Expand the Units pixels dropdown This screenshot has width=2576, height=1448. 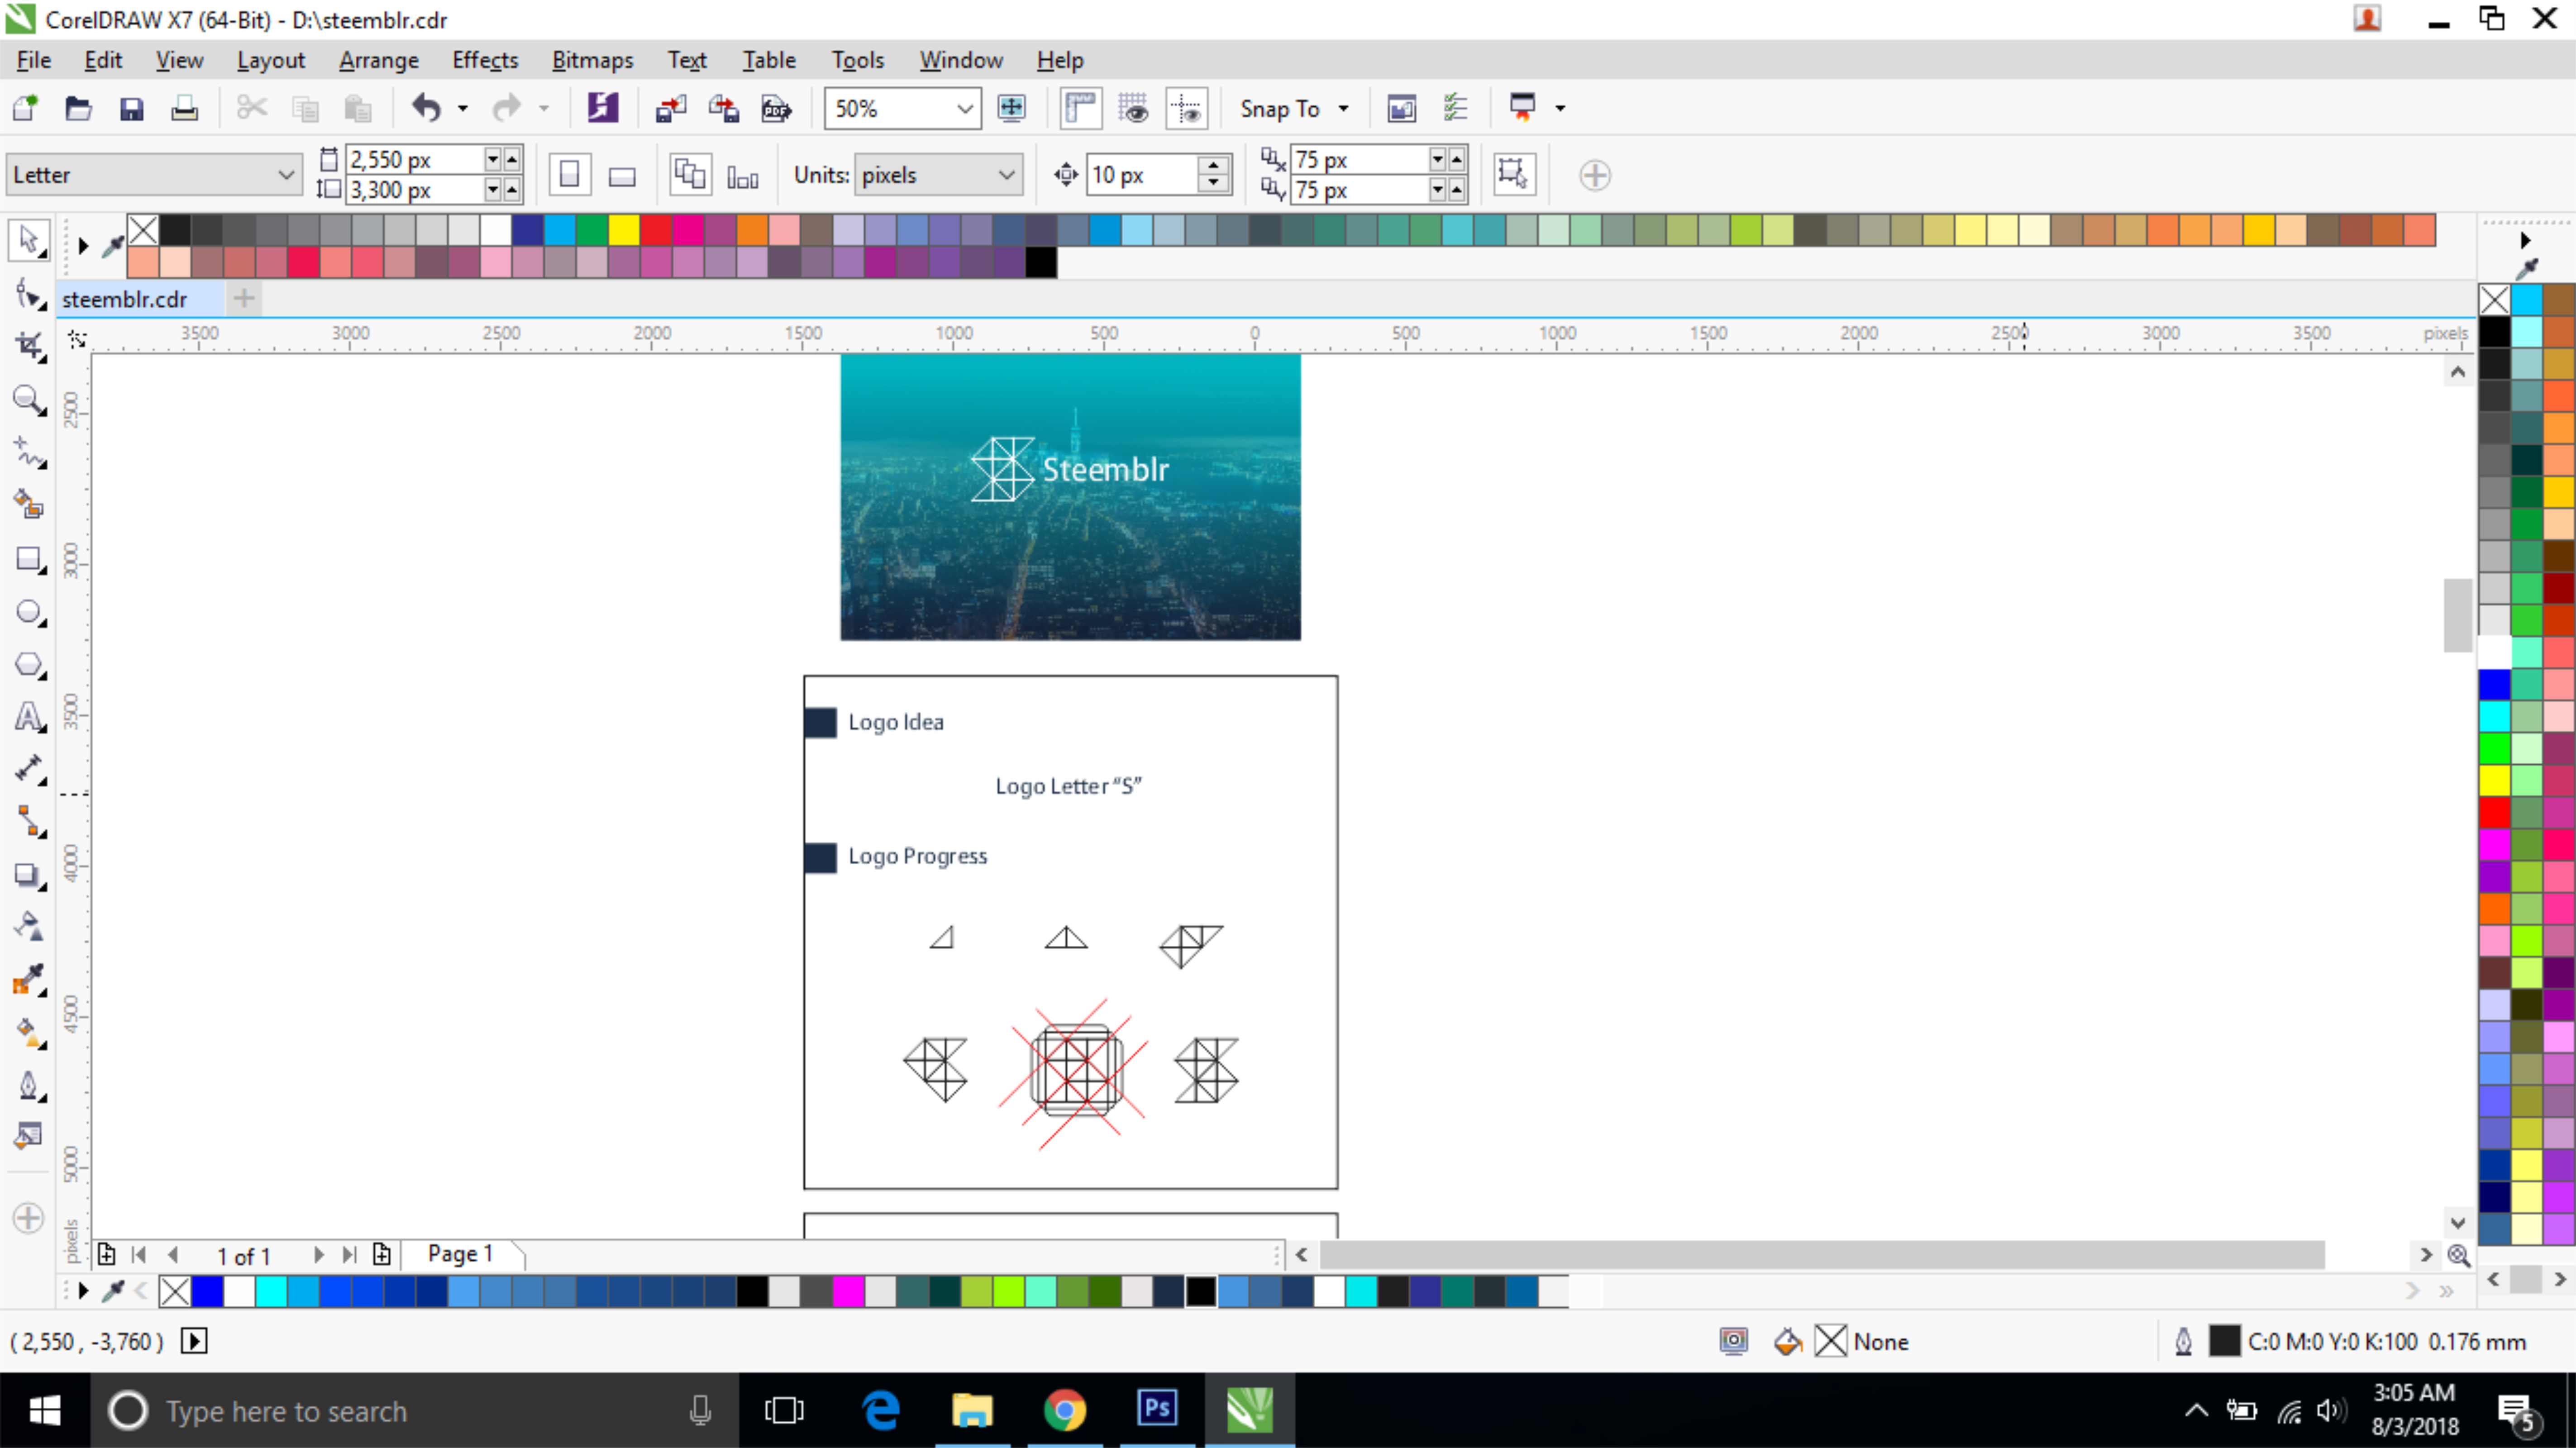click(x=1006, y=175)
